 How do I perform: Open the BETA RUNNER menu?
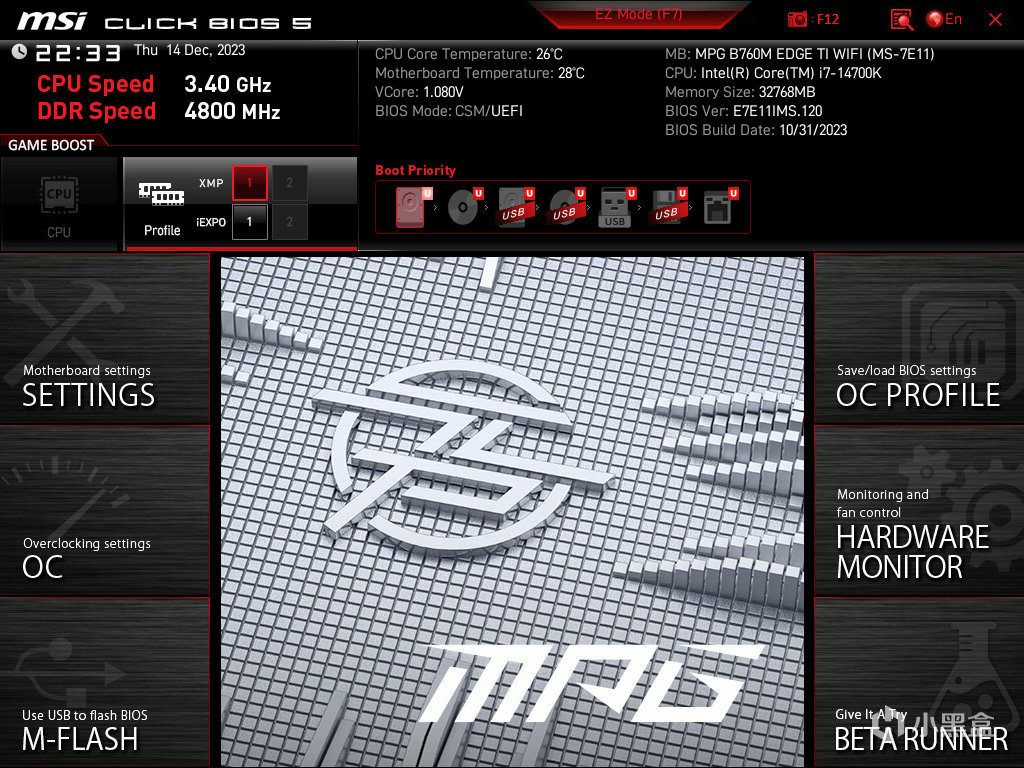pyautogui.click(x=919, y=683)
